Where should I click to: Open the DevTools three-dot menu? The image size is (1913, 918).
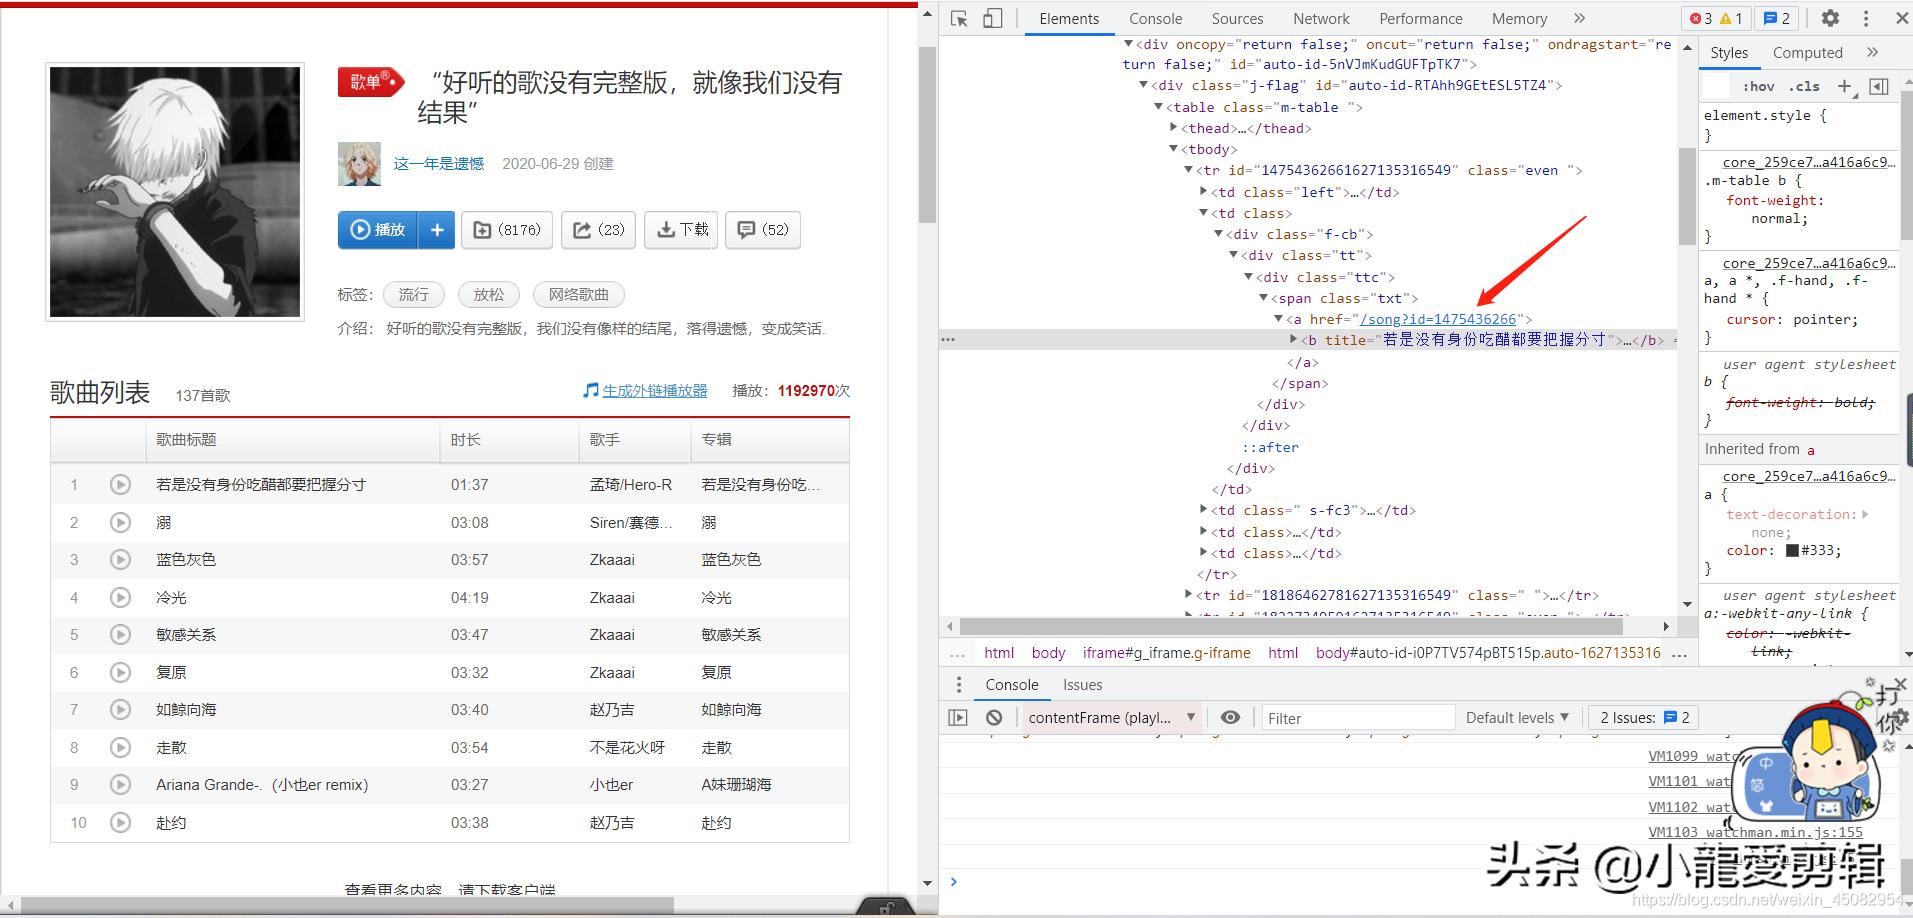pos(1864,18)
